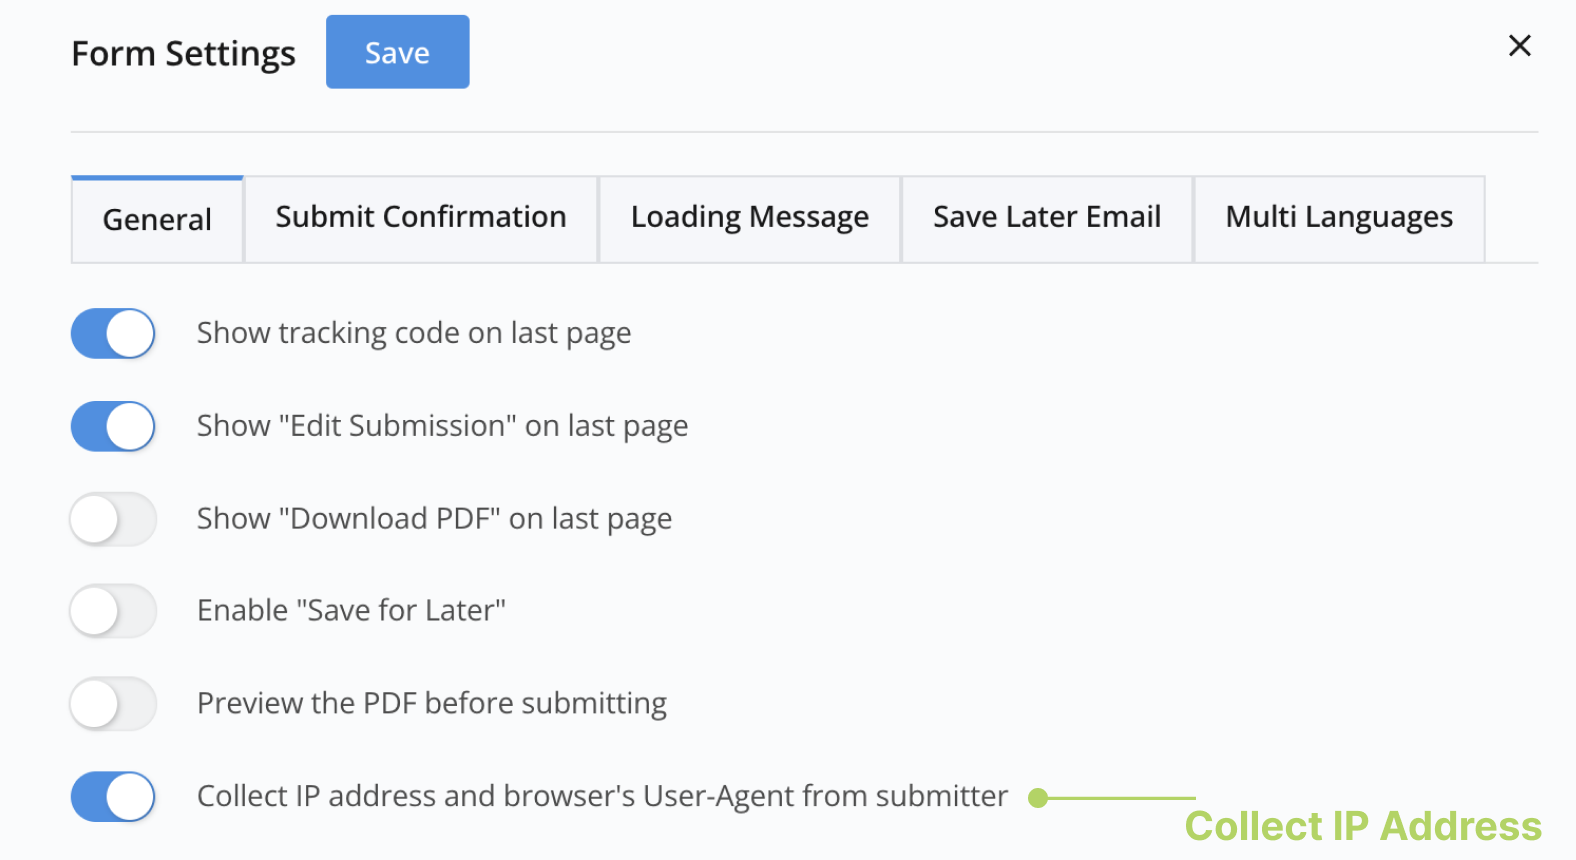Go to the Save Later Email tab
This screenshot has height=860, width=1576.
pyautogui.click(x=1047, y=218)
